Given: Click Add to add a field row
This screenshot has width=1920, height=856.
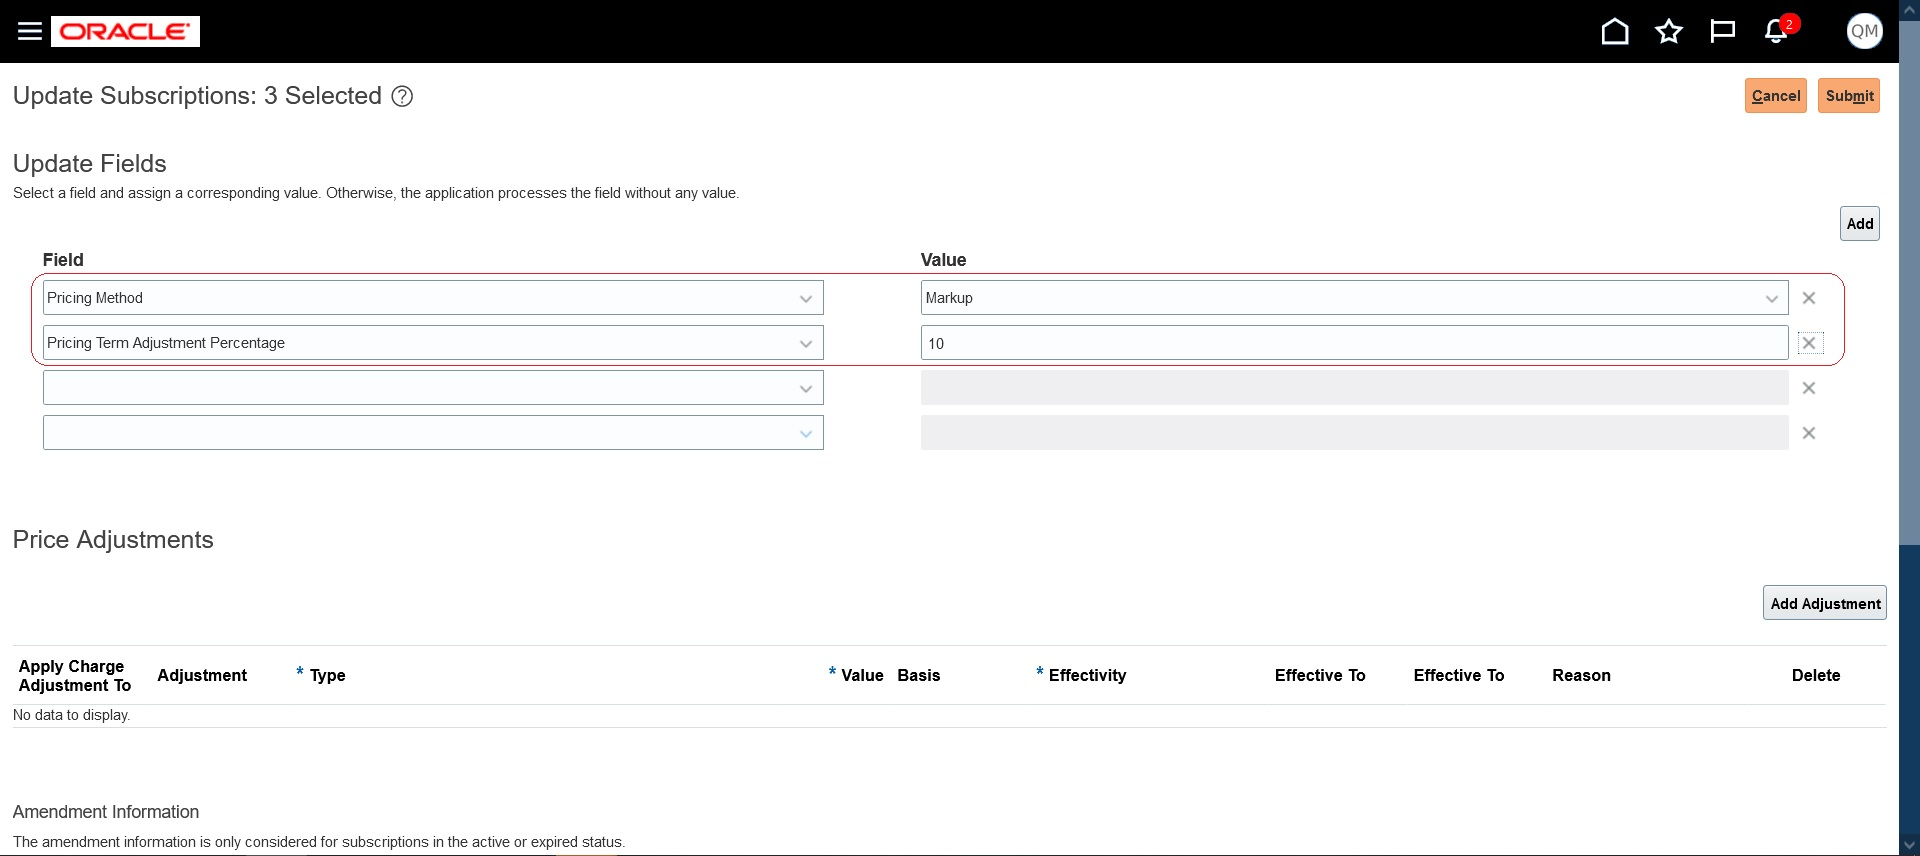Looking at the screenshot, I should pyautogui.click(x=1860, y=224).
